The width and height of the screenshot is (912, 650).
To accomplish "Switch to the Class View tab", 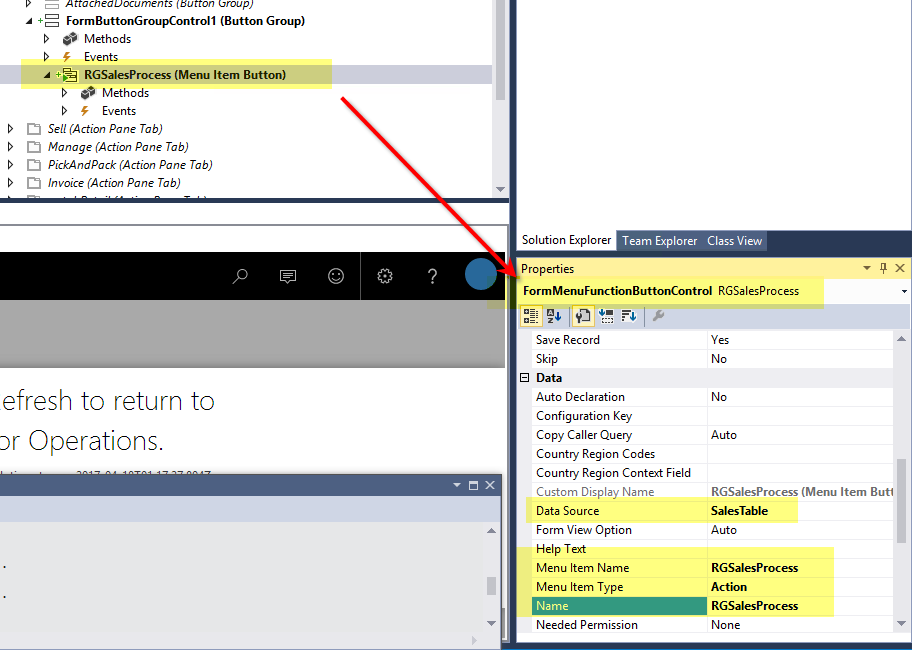I will pos(734,241).
